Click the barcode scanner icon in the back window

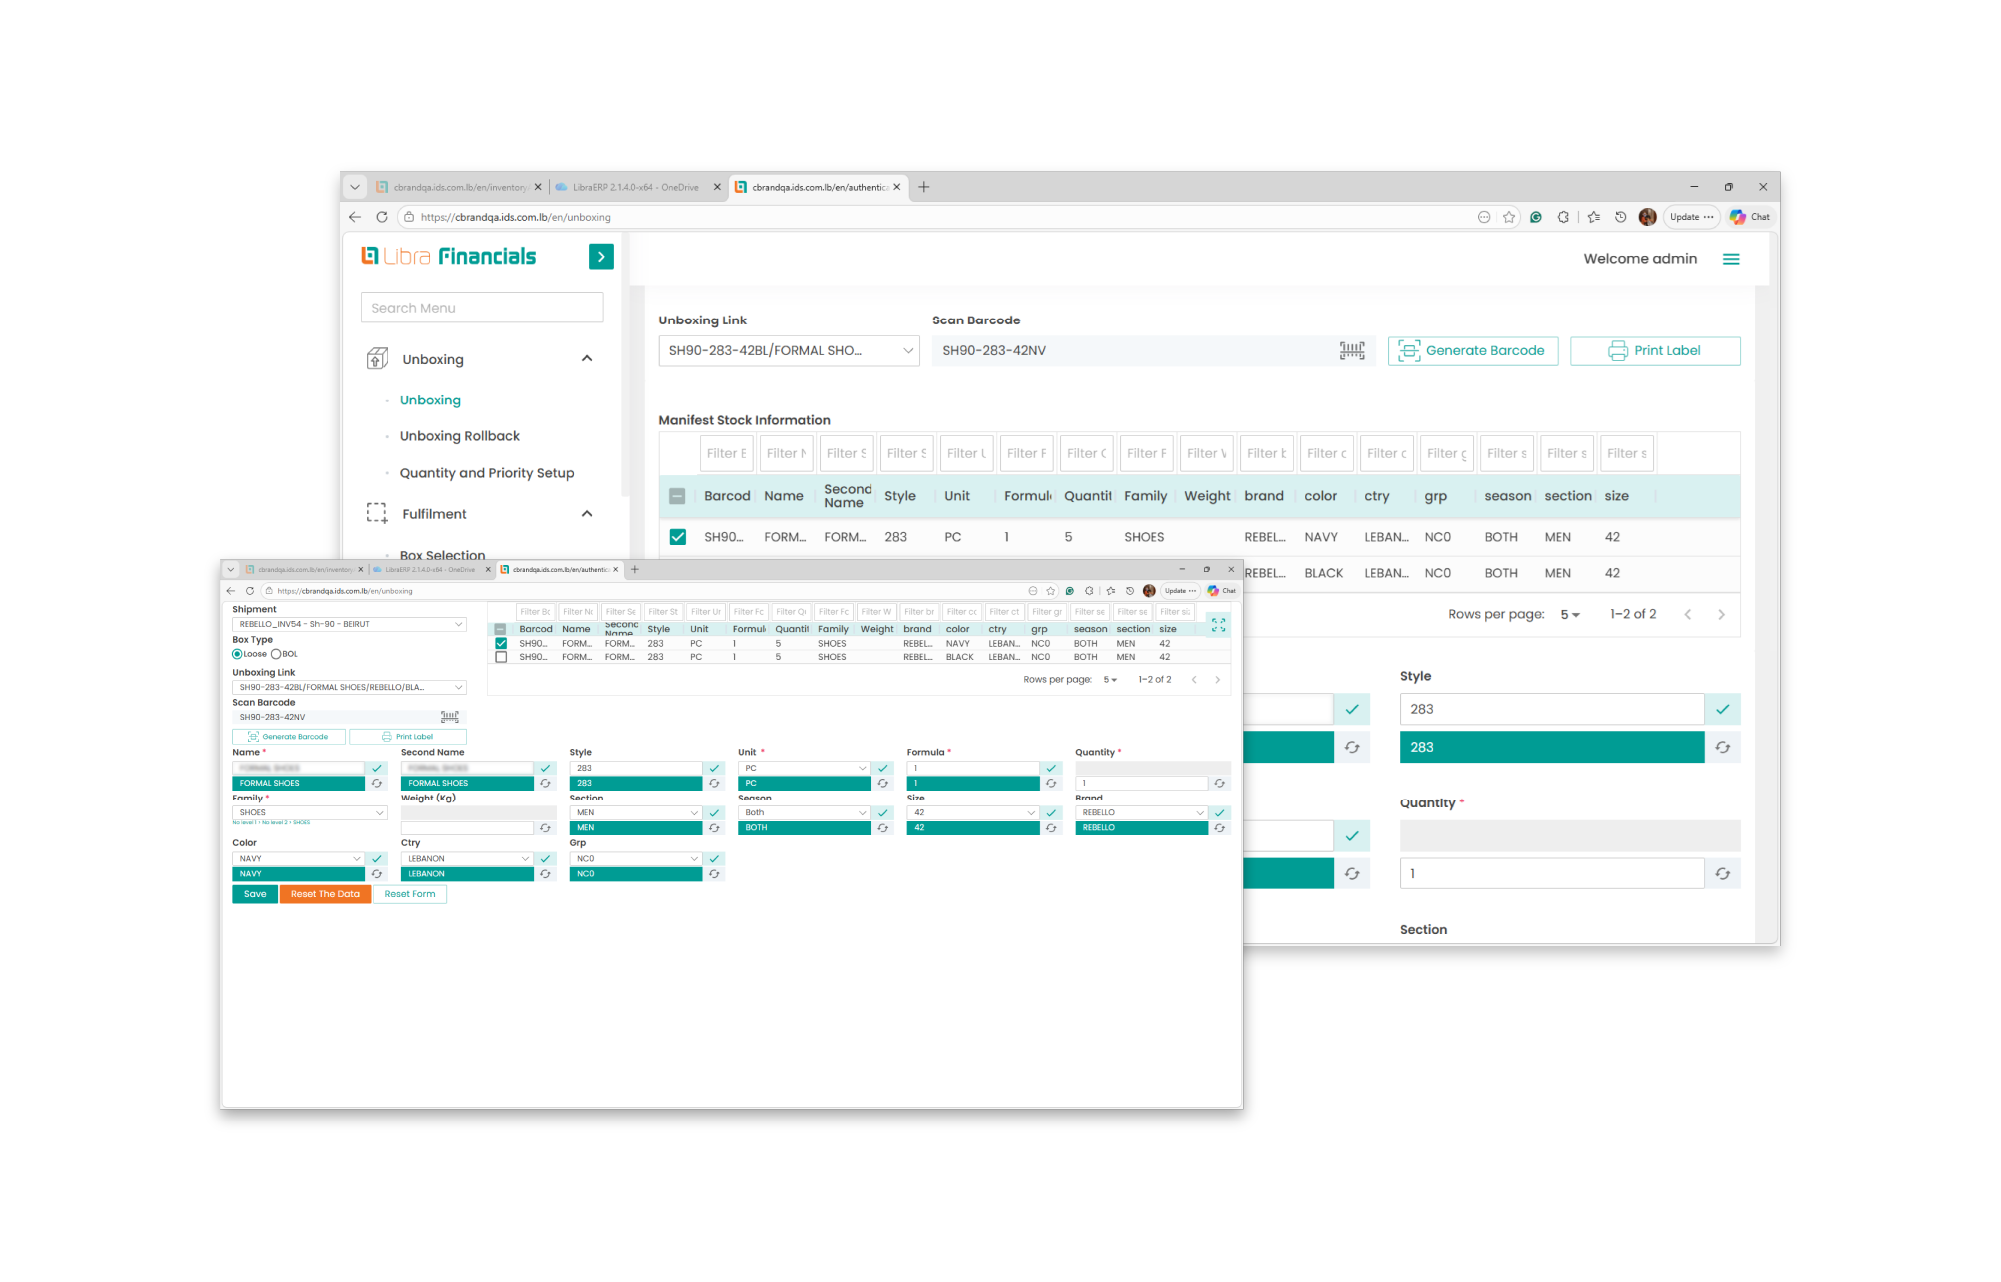coord(1352,350)
